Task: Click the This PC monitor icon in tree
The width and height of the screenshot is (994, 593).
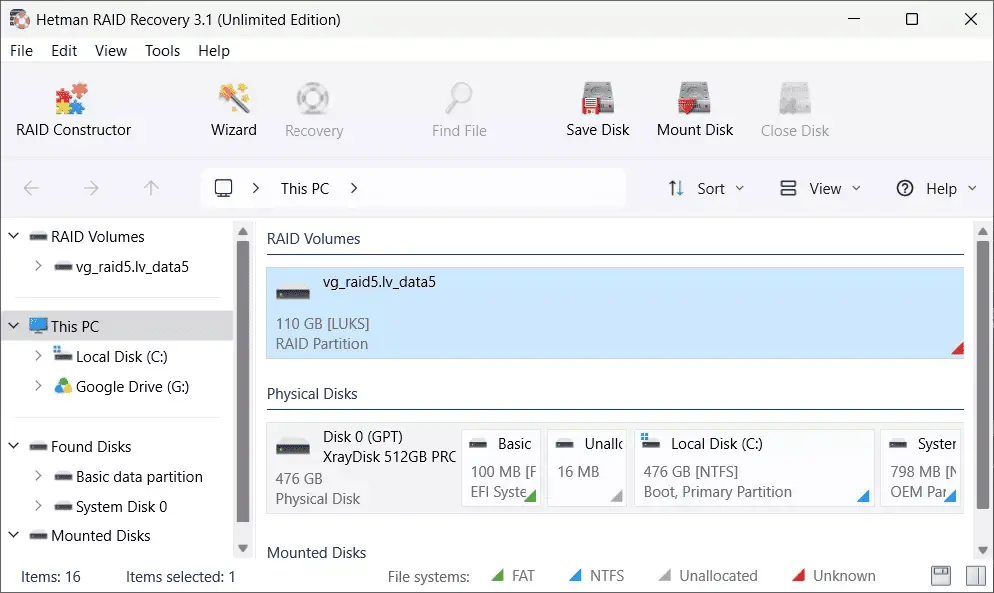Action: coord(38,325)
